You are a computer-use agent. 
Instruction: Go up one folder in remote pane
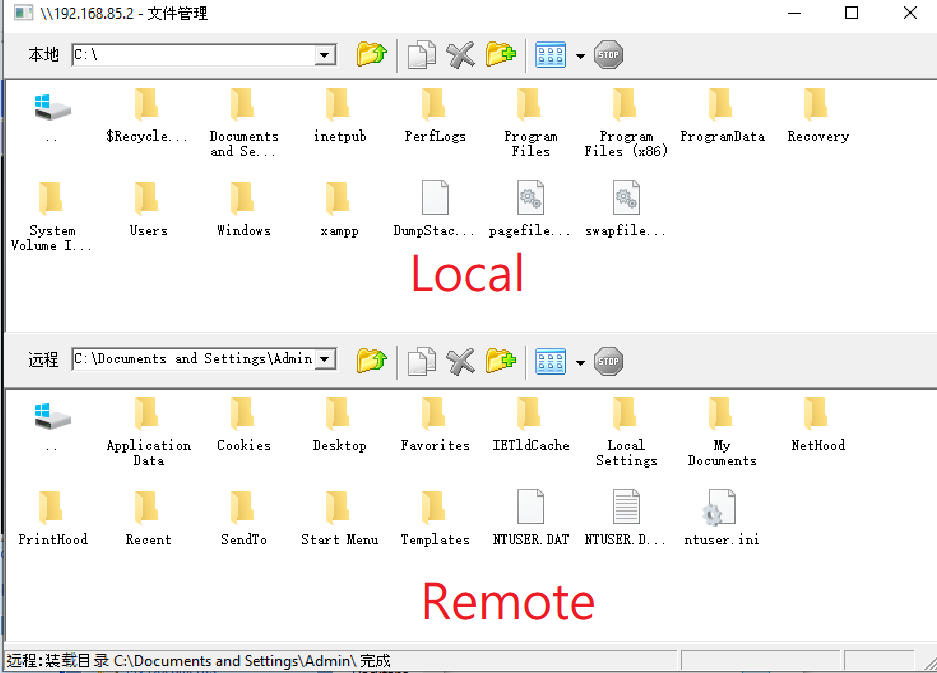pos(371,360)
